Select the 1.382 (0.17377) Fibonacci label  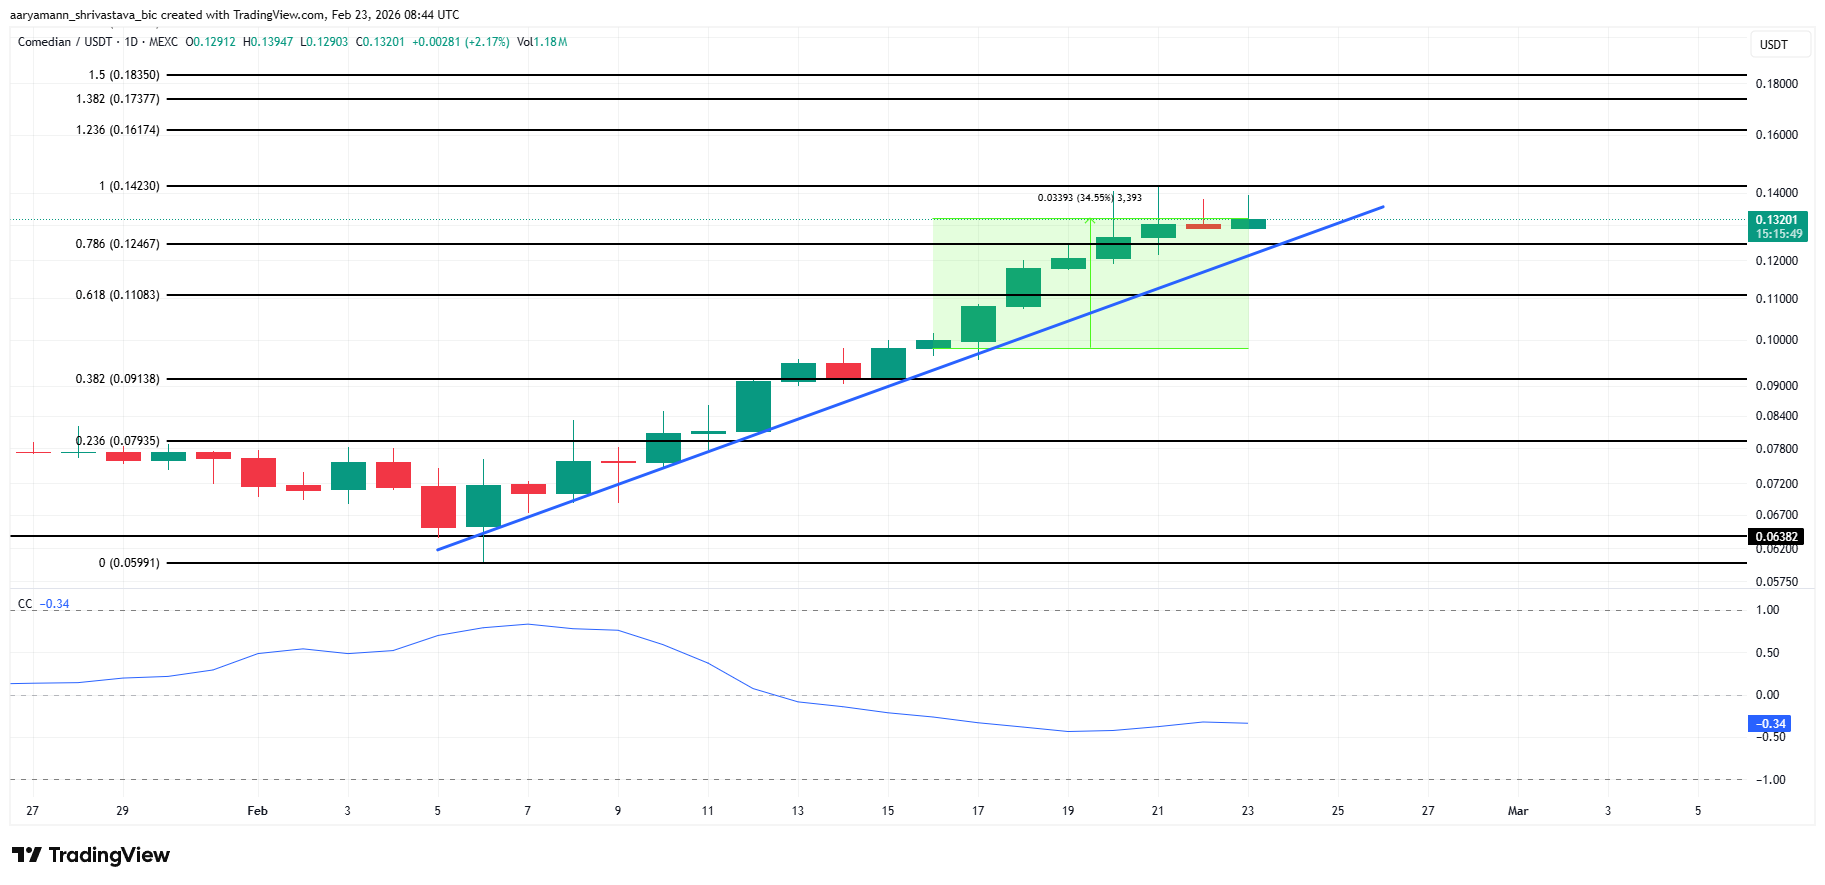point(118,99)
